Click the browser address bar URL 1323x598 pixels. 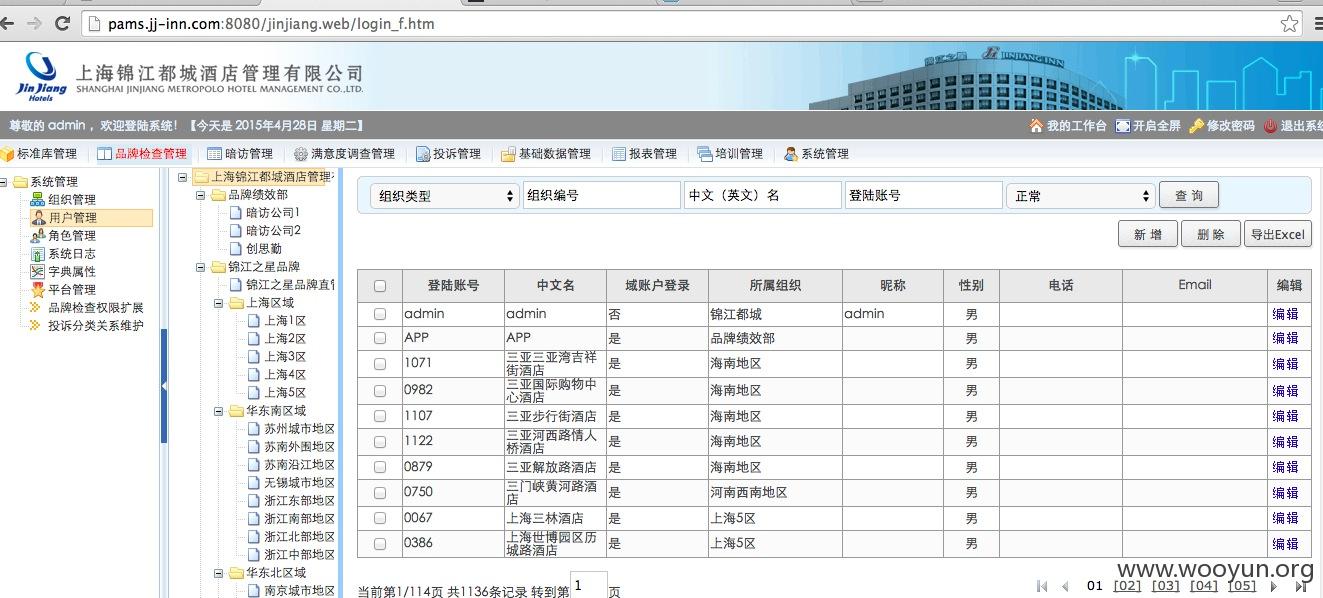(x=271, y=23)
